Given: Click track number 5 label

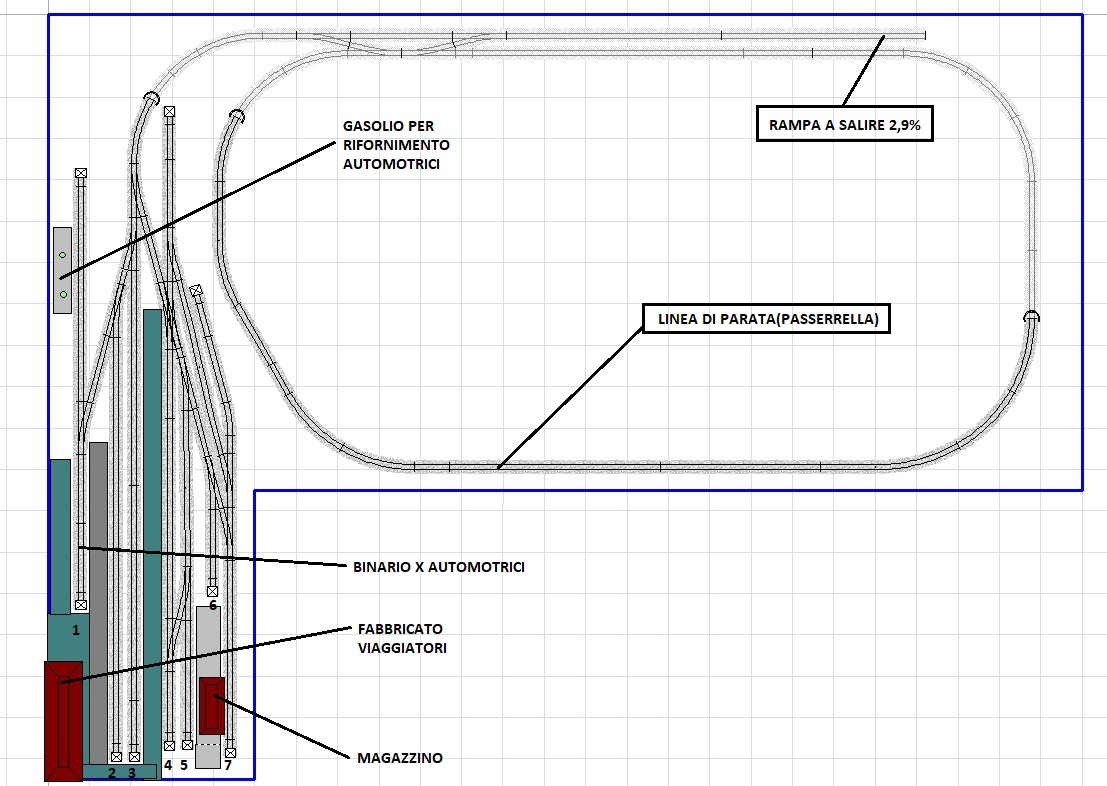Looking at the screenshot, I should coord(184,765).
